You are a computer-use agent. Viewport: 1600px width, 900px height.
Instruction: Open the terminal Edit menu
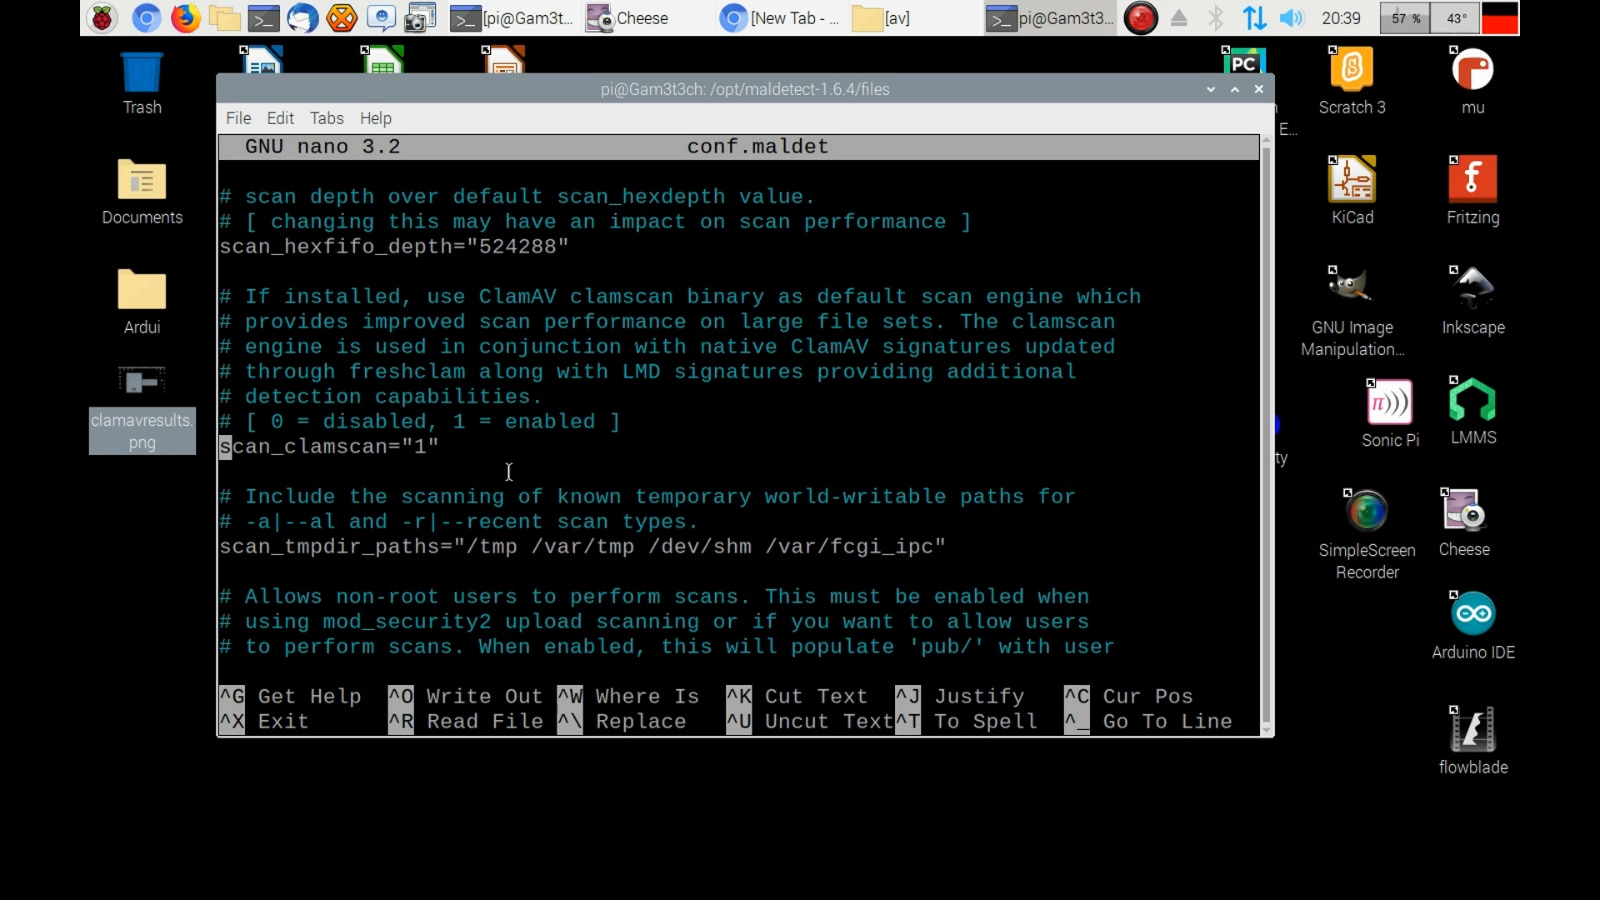click(x=280, y=118)
